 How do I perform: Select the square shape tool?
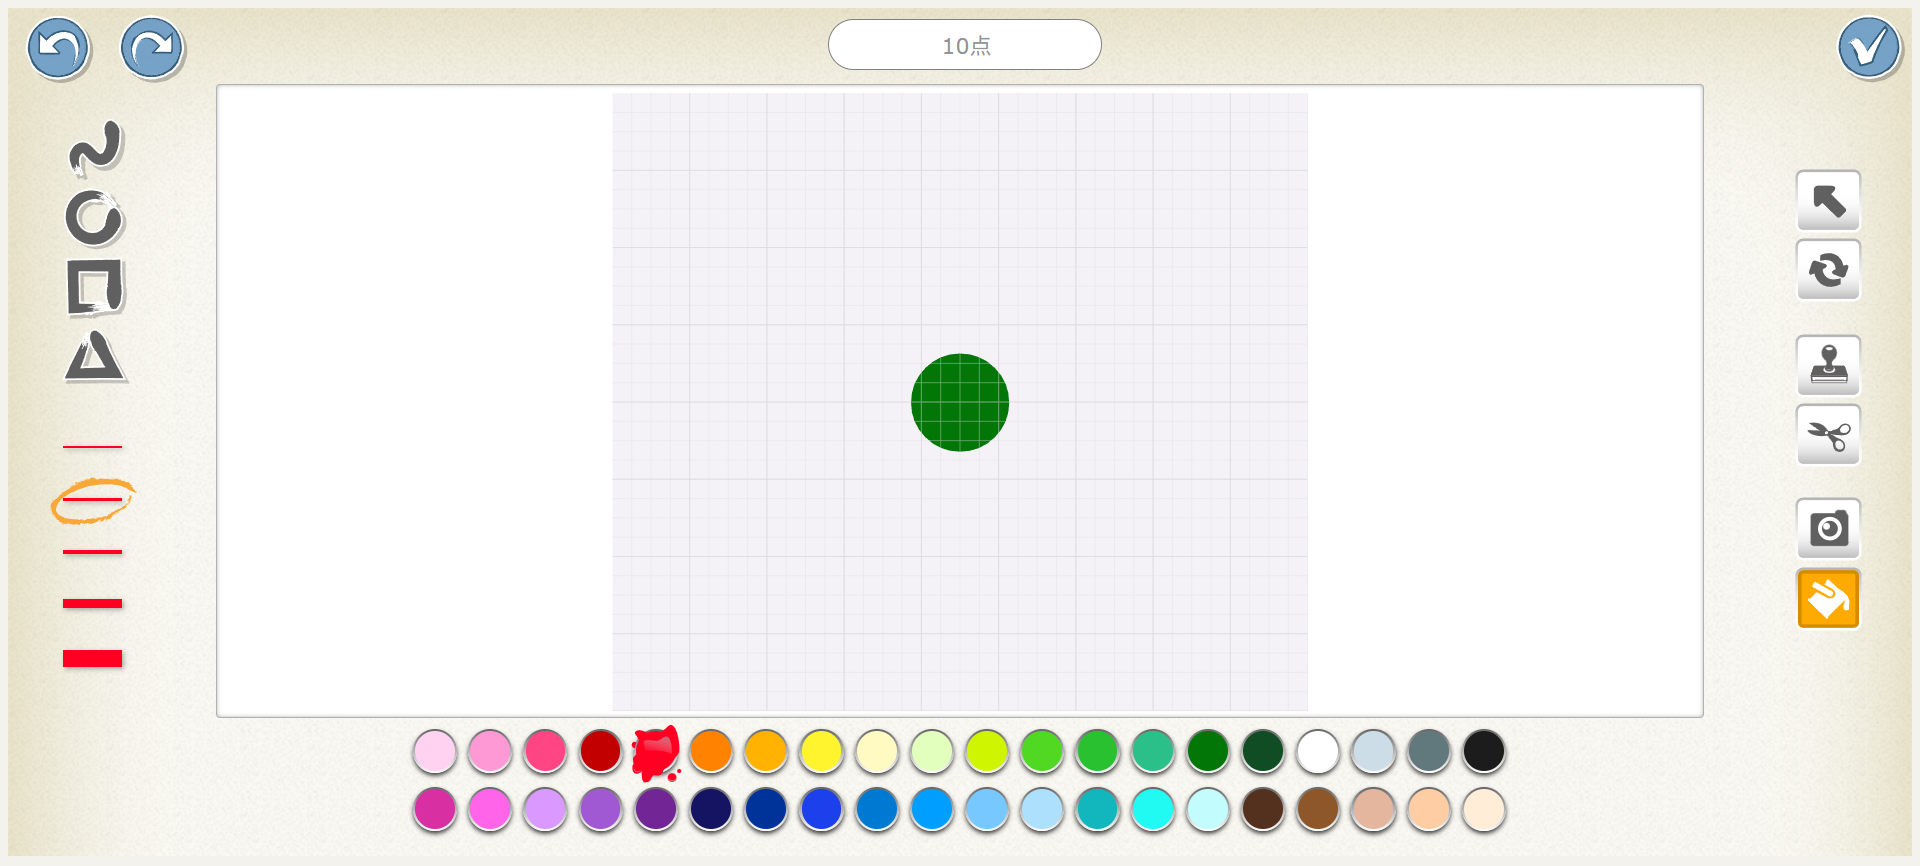click(x=95, y=287)
